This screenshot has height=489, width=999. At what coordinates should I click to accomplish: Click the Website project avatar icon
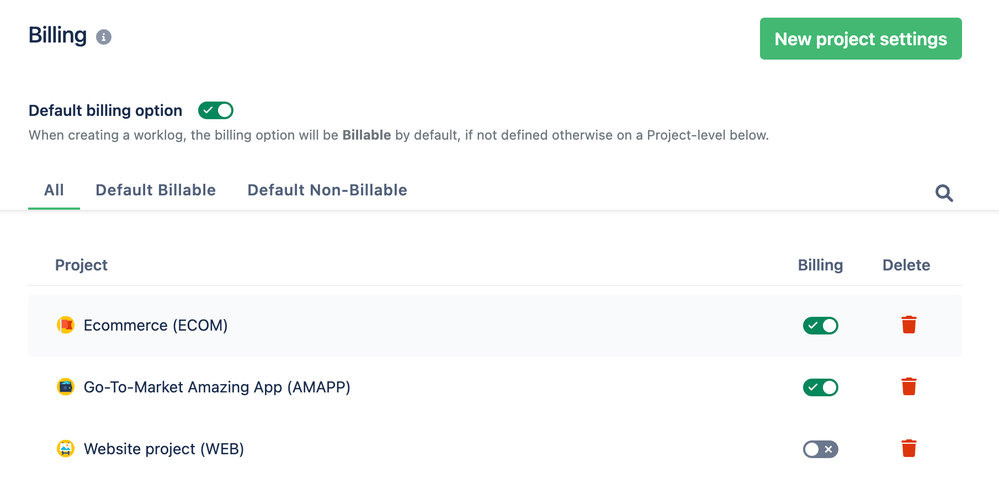[66, 449]
